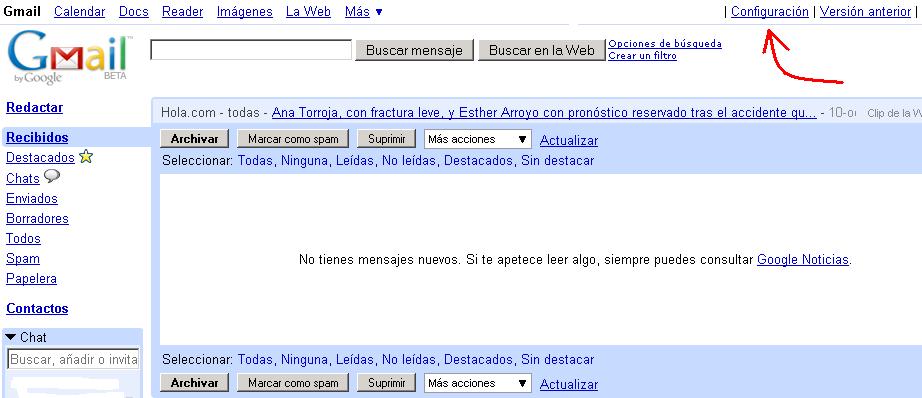Select Ninguna in the upper Seleccionar row
The height and width of the screenshot is (398, 922).
coord(304,160)
